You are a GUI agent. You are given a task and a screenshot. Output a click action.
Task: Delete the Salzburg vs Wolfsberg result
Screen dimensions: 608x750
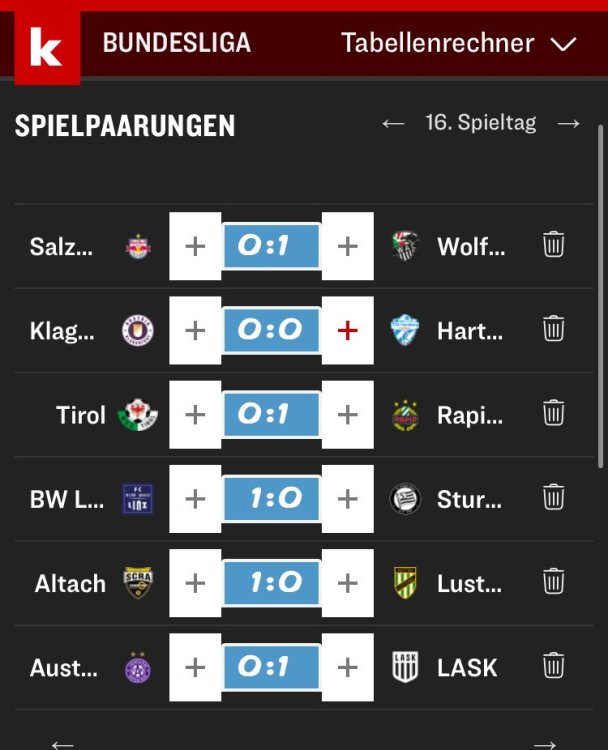tap(554, 245)
